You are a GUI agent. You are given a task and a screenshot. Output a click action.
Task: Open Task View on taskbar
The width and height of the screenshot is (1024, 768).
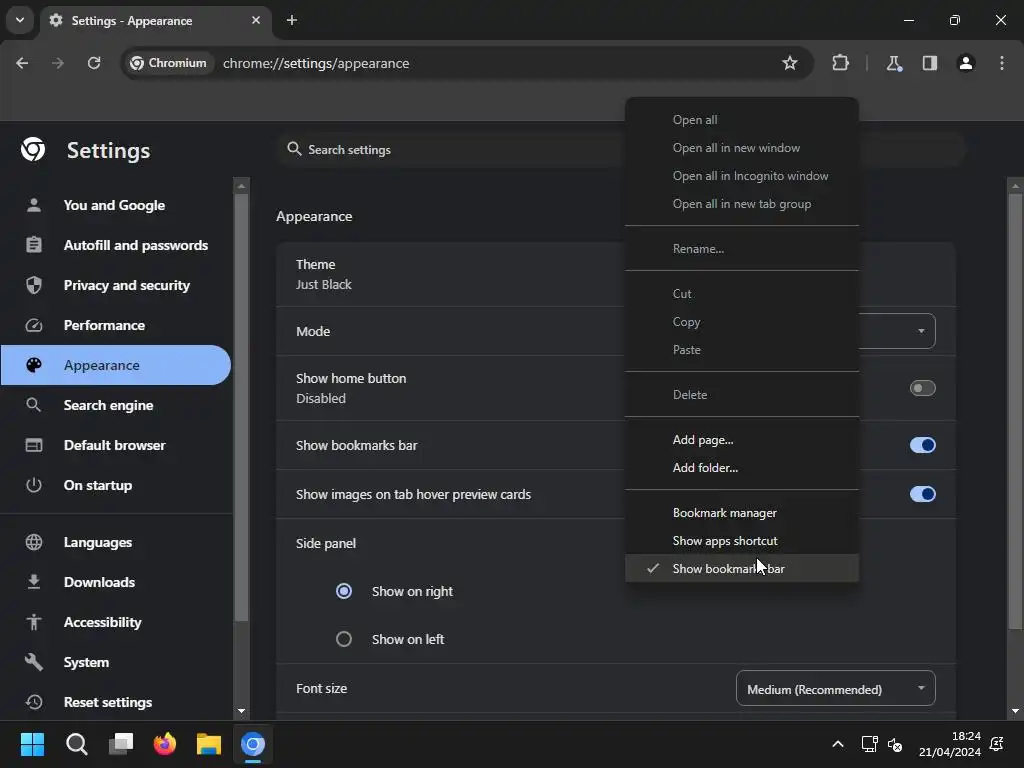tap(121, 744)
